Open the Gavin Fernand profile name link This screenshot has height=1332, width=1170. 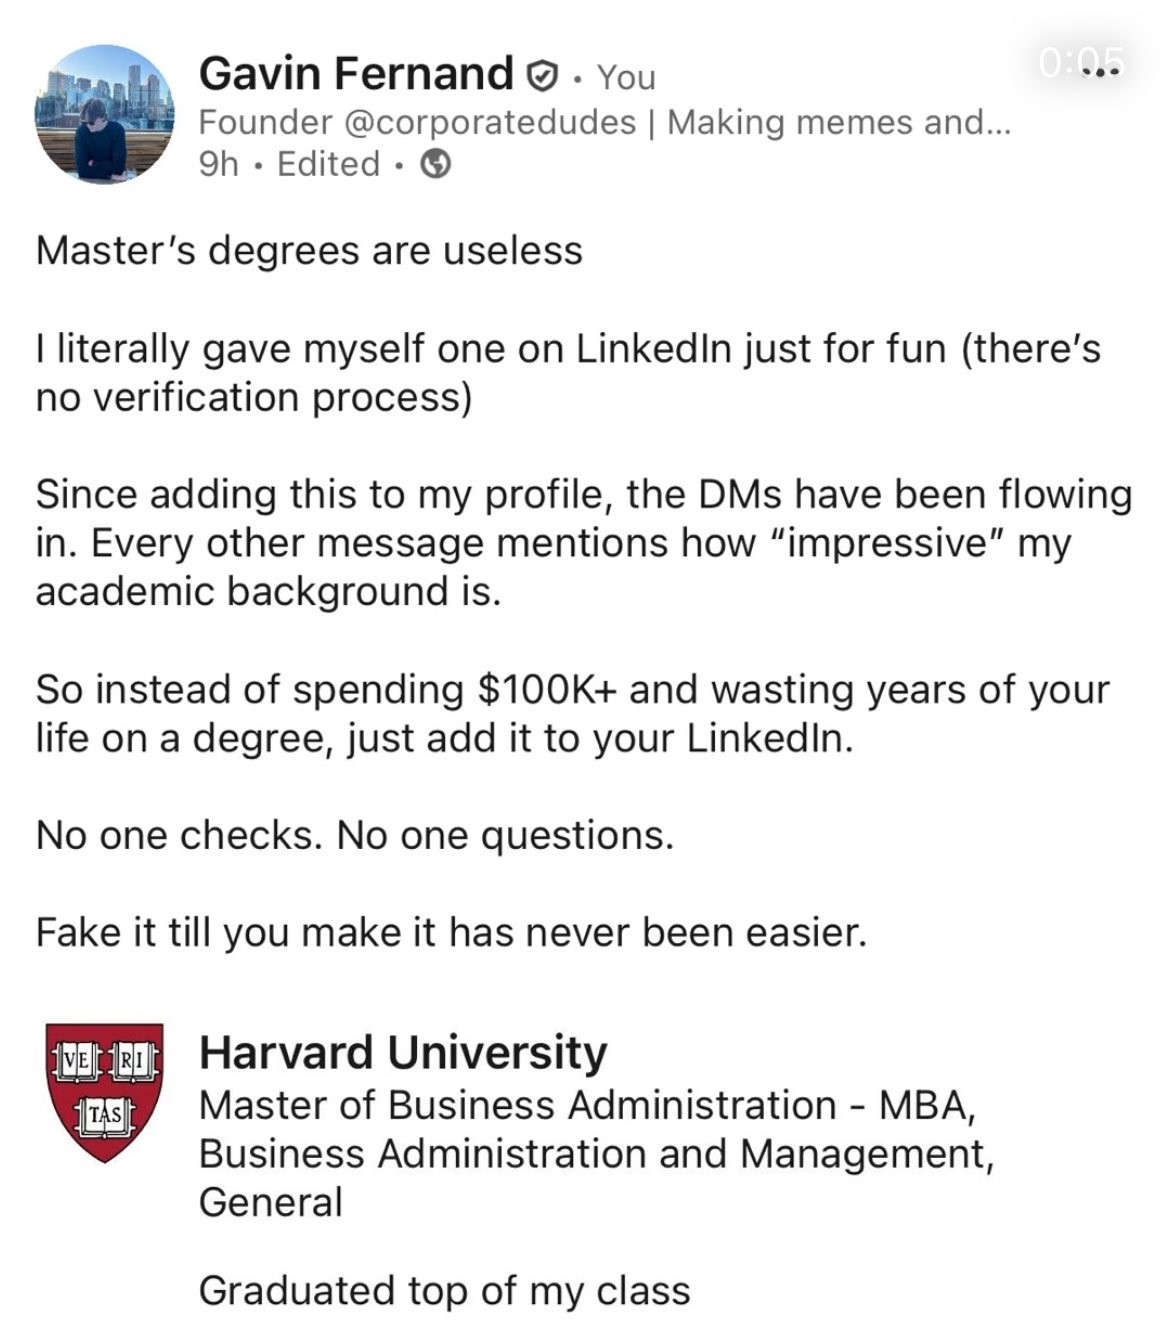(x=355, y=74)
